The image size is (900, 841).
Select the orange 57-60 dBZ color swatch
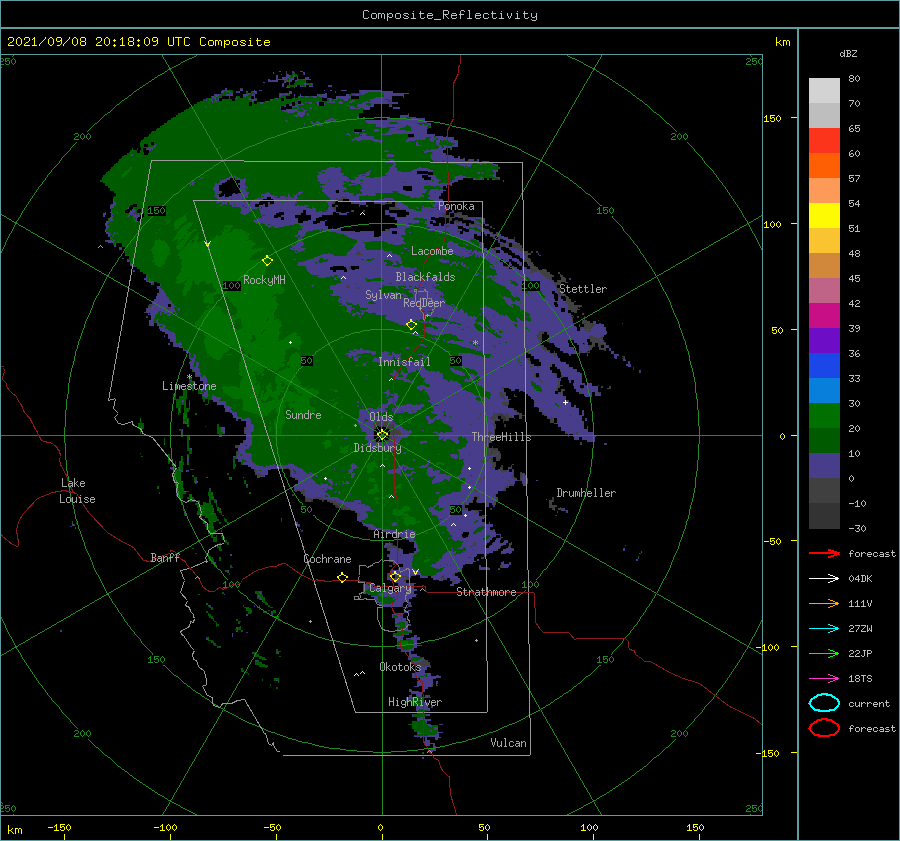click(824, 165)
